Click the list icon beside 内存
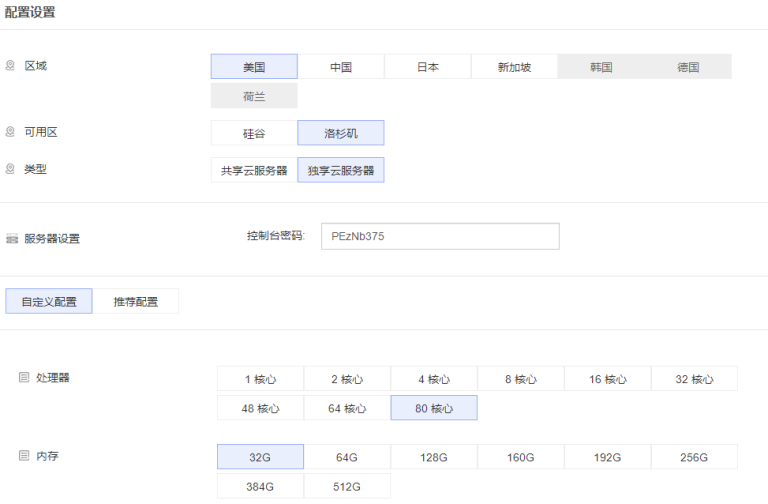 [24, 455]
